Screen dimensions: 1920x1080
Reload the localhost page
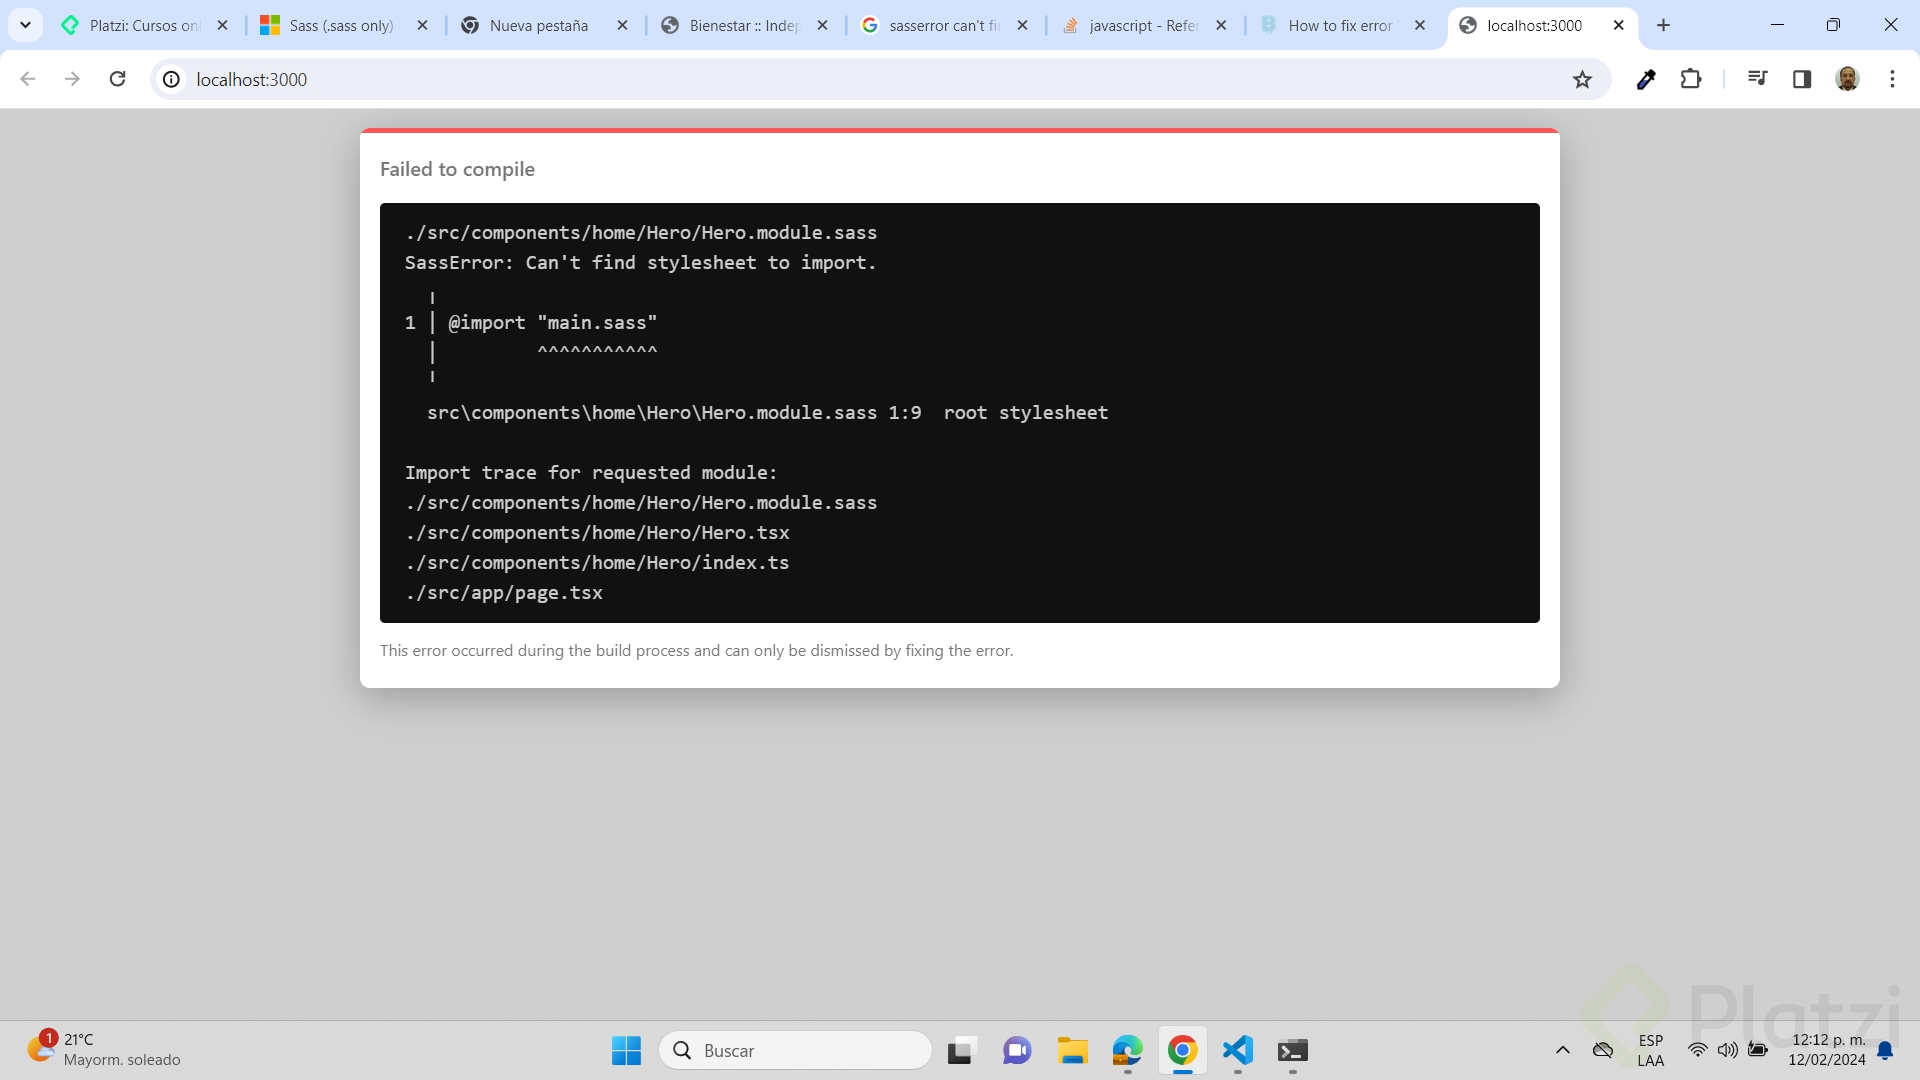click(117, 79)
